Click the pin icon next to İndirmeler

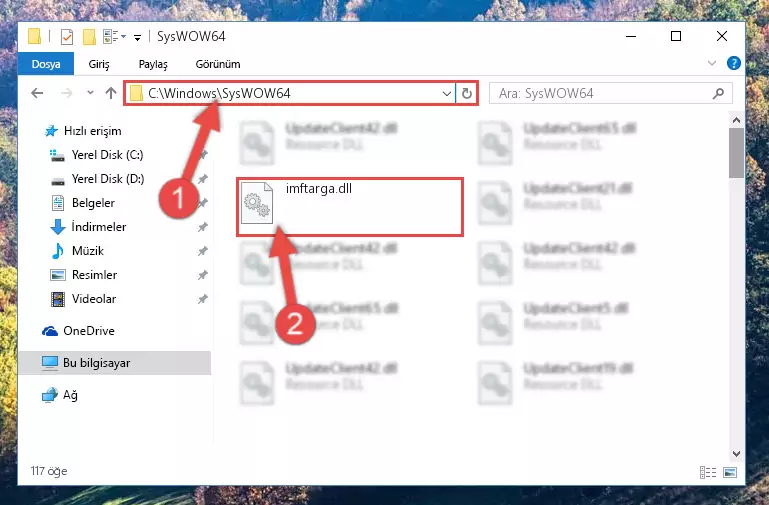pyautogui.click(x=203, y=227)
